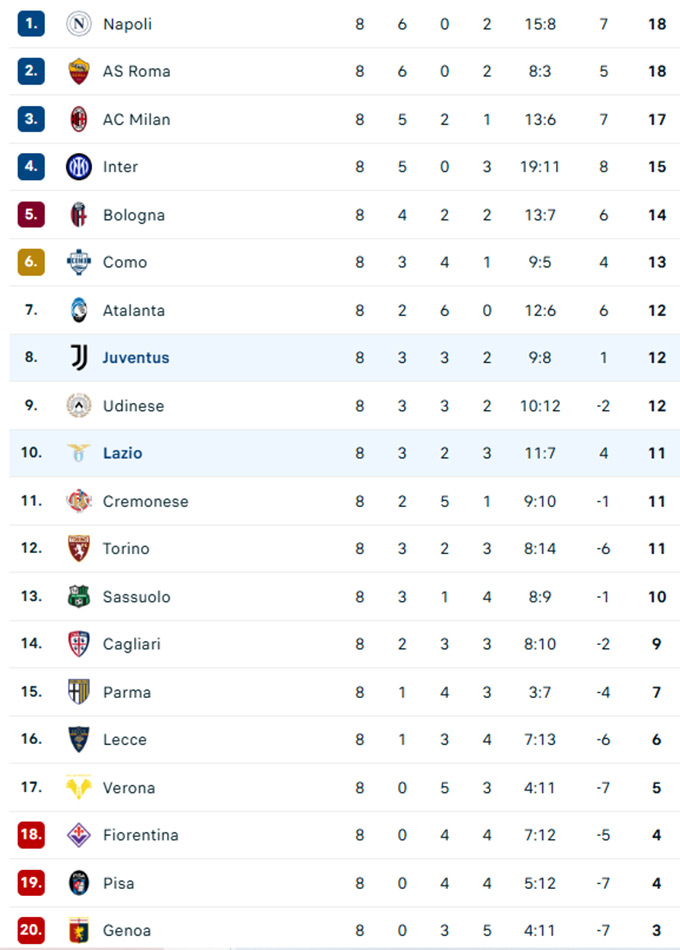Open the Atalanta team page
The width and height of the screenshot is (680, 950).
[133, 310]
